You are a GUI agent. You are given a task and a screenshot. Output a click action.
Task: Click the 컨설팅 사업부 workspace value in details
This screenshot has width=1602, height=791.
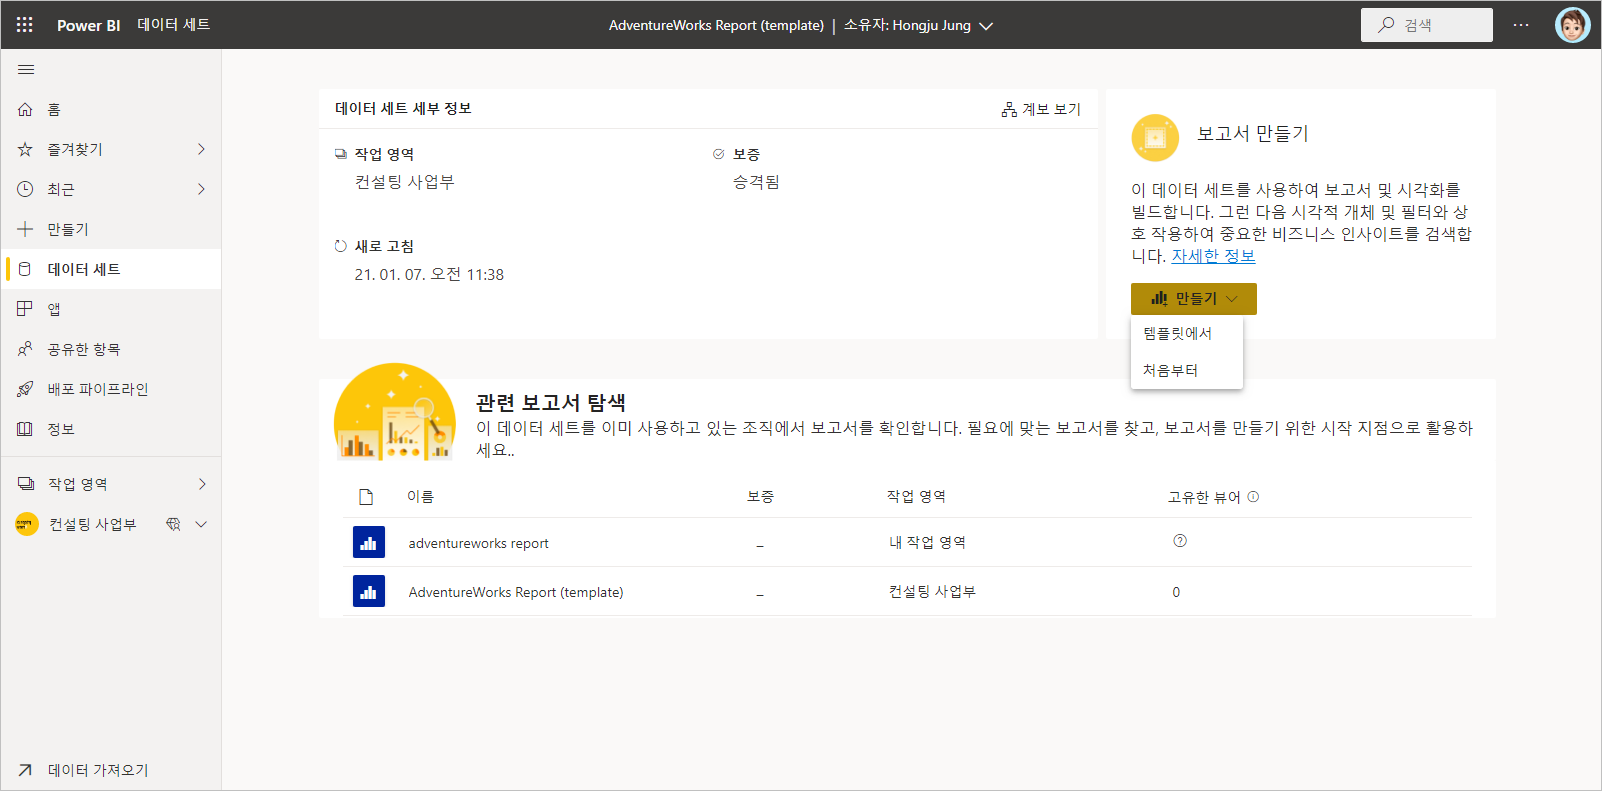pyautogui.click(x=404, y=182)
